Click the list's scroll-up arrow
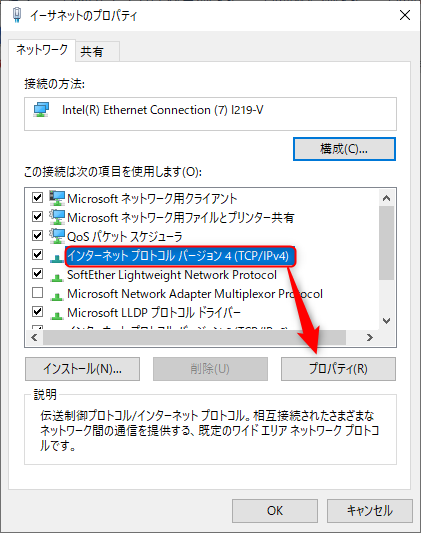This screenshot has height=533, width=421. coord(386,198)
